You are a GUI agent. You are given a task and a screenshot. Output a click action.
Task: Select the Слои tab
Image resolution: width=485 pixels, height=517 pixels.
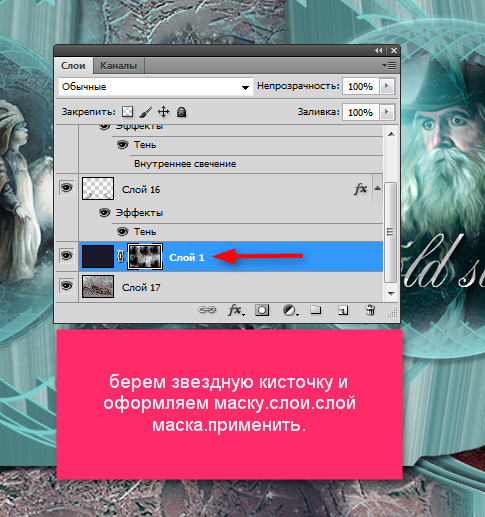pos(73,66)
